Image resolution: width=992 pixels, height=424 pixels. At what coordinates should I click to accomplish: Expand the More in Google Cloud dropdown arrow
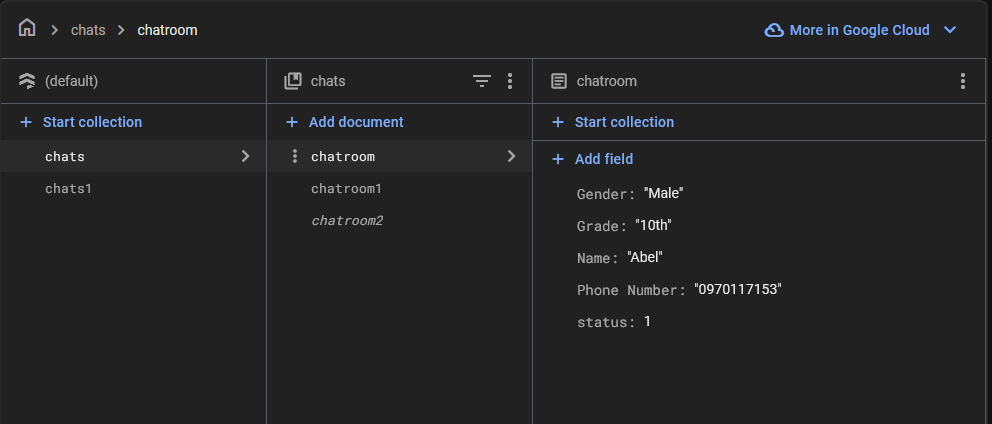coord(950,30)
